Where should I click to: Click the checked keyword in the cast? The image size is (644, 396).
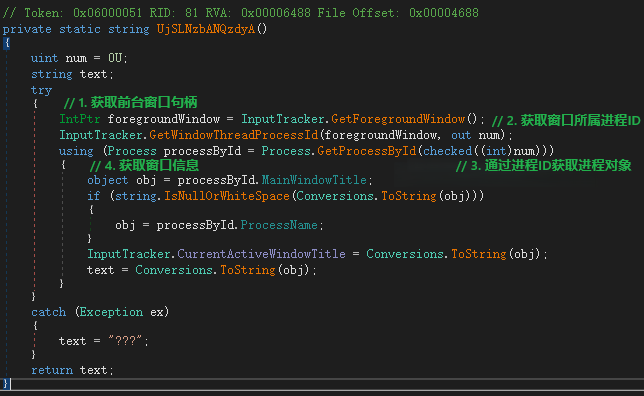pos(448,151)
